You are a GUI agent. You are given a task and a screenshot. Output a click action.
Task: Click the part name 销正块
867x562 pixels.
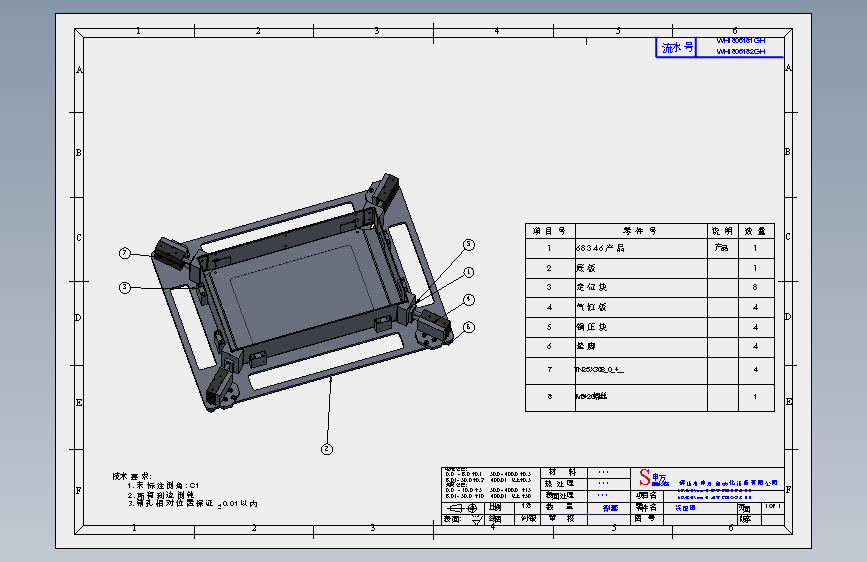(591, 327)
